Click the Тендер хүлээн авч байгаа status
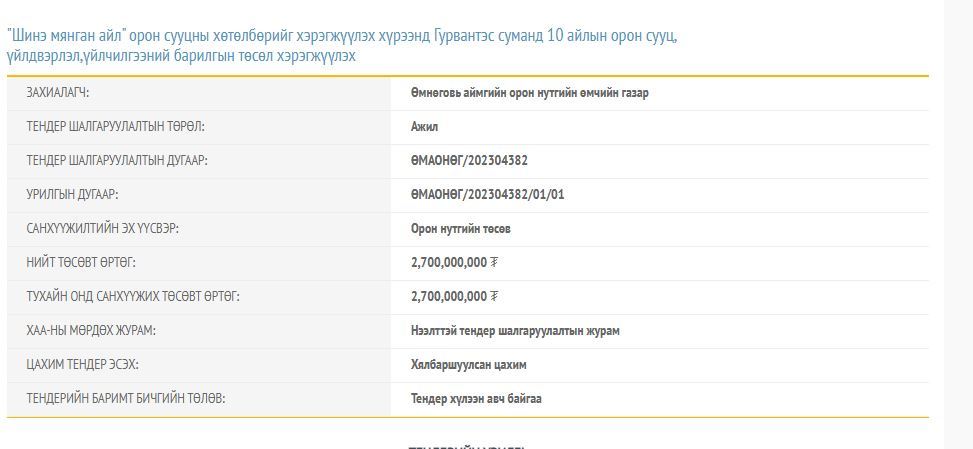Image resolution: width=973 pixels, height=449 pixels. pyautogui.click(x=476, y=399)
